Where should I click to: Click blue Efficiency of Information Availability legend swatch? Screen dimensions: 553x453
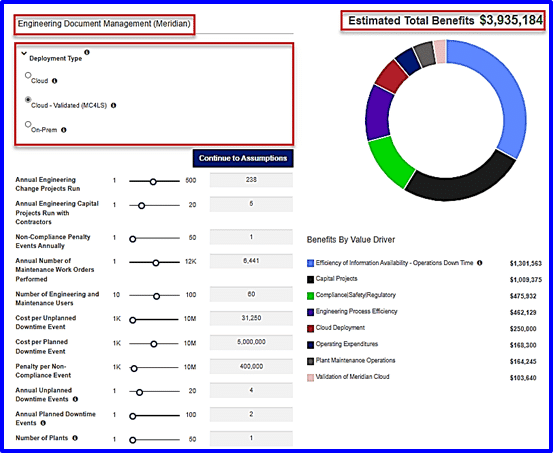point(310,263)
